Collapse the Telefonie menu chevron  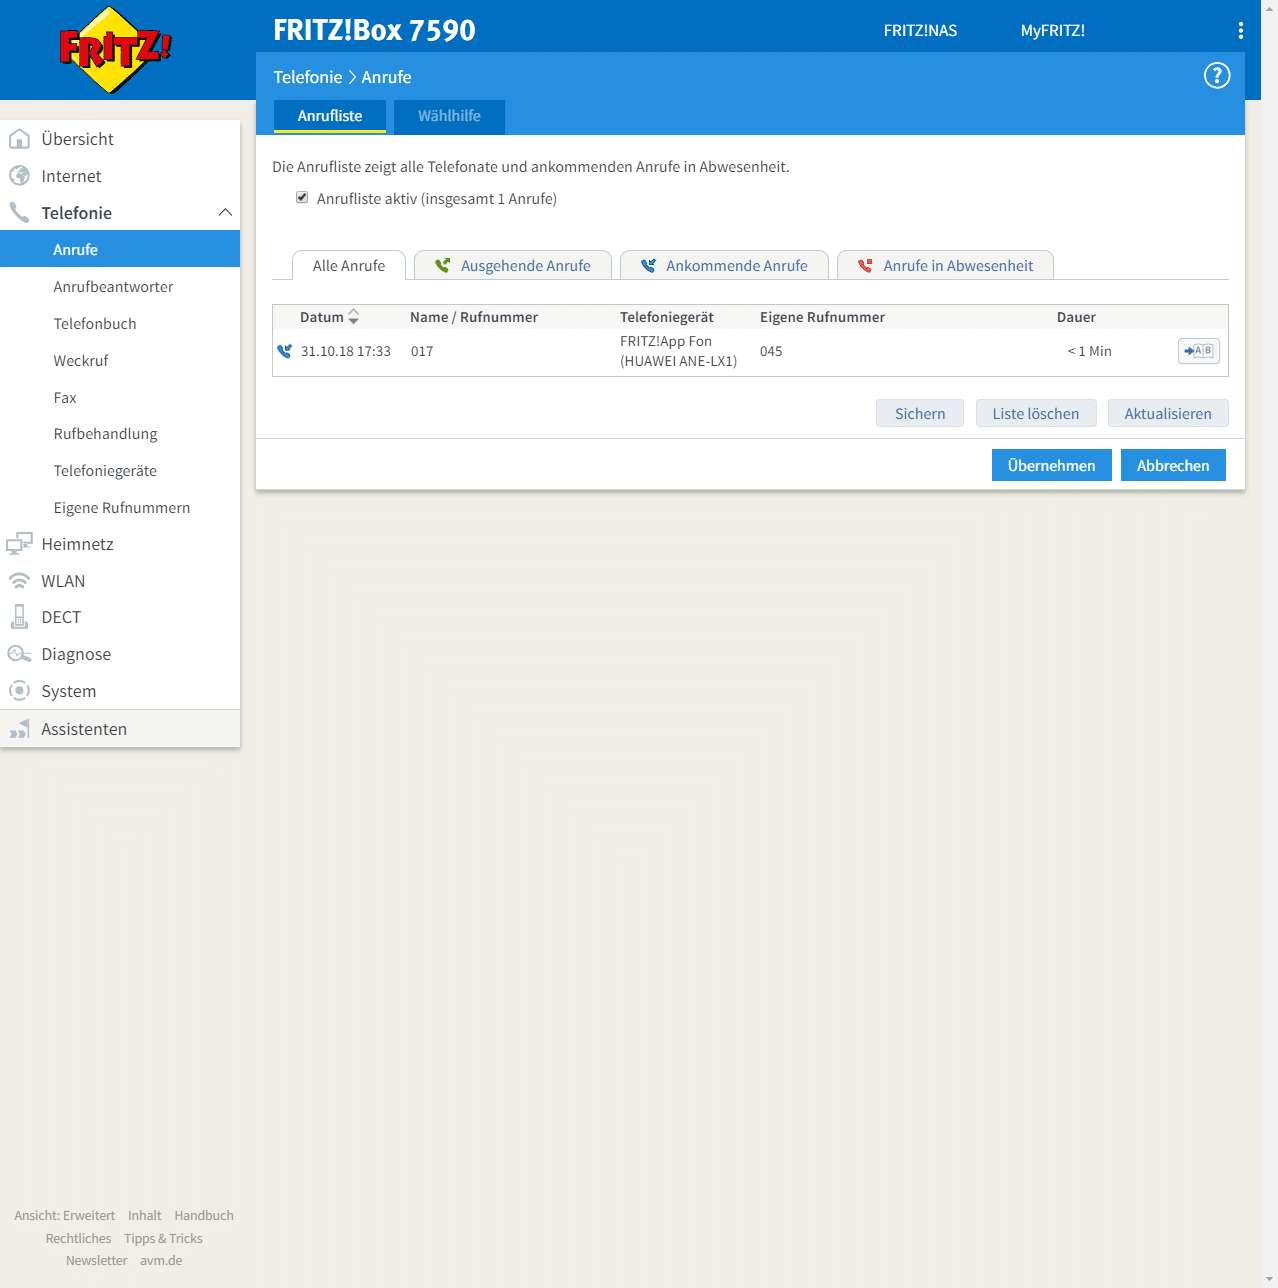coord(225,213)
